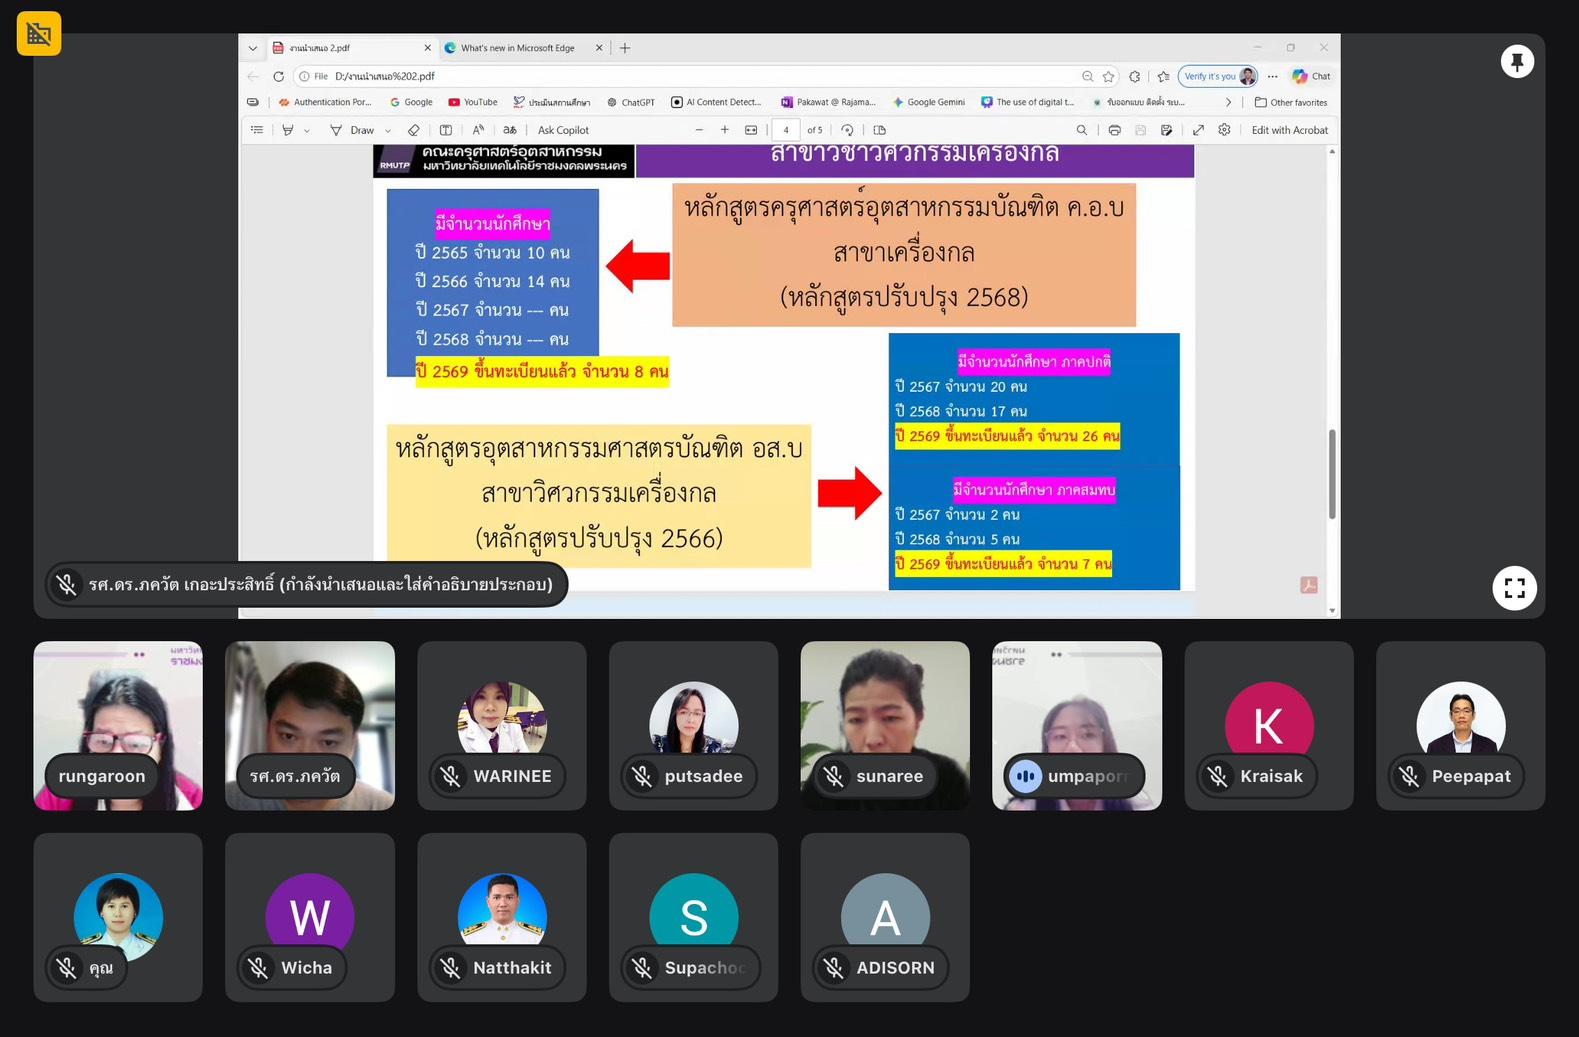The image size is (1579, 1037).
Task: Open the PDF settings gear icon
Action: tap(1224, 130)
